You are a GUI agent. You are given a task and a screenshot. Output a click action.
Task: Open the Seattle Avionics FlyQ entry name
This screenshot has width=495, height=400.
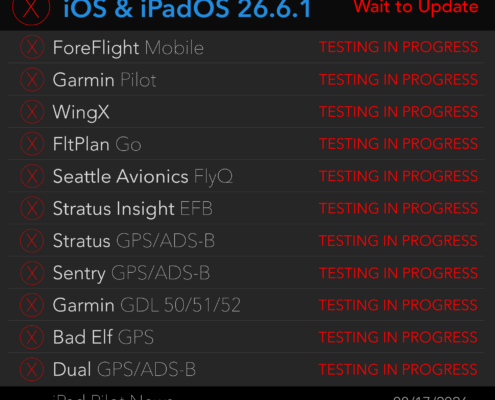pos(143,177)
